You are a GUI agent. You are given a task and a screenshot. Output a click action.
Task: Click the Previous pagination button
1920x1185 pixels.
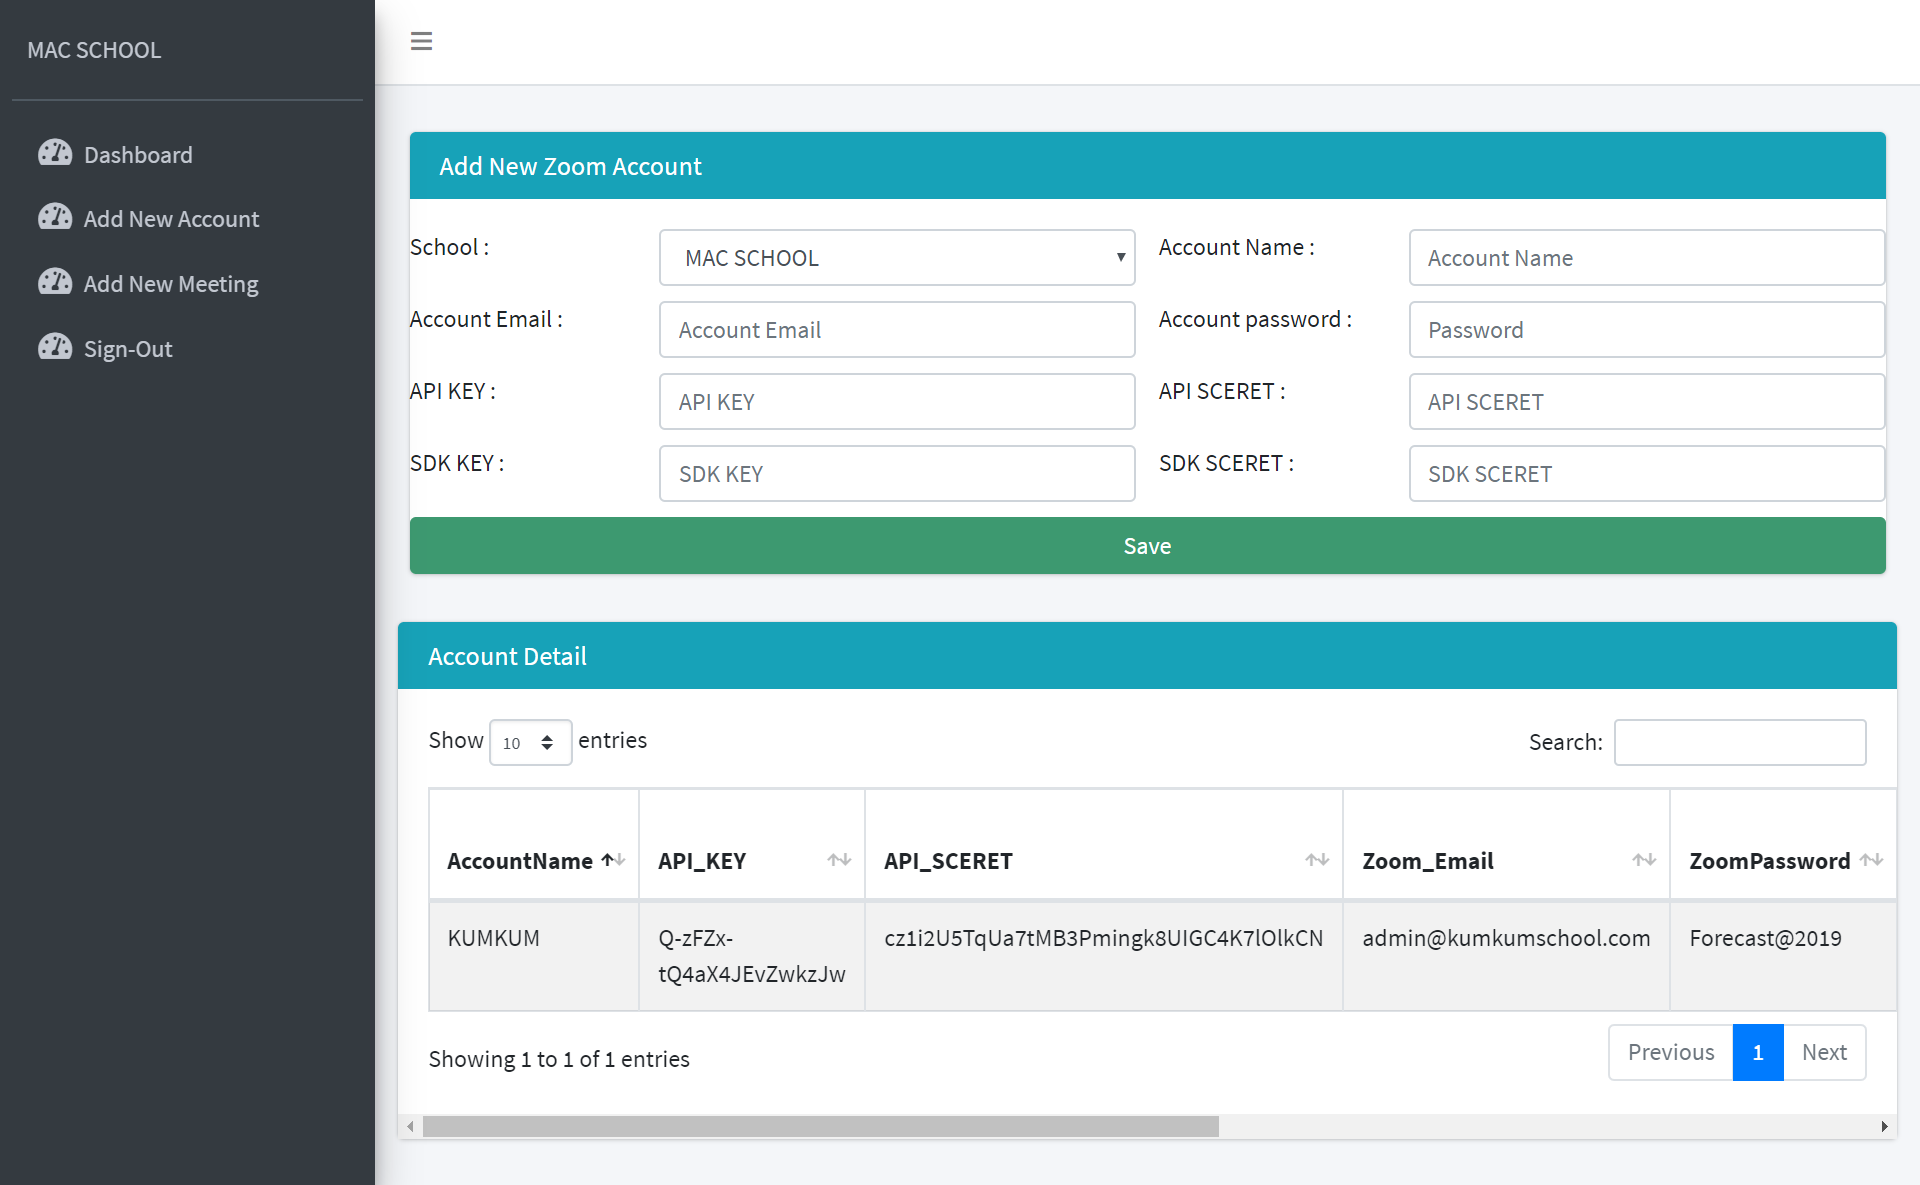coord(1670,1052)
